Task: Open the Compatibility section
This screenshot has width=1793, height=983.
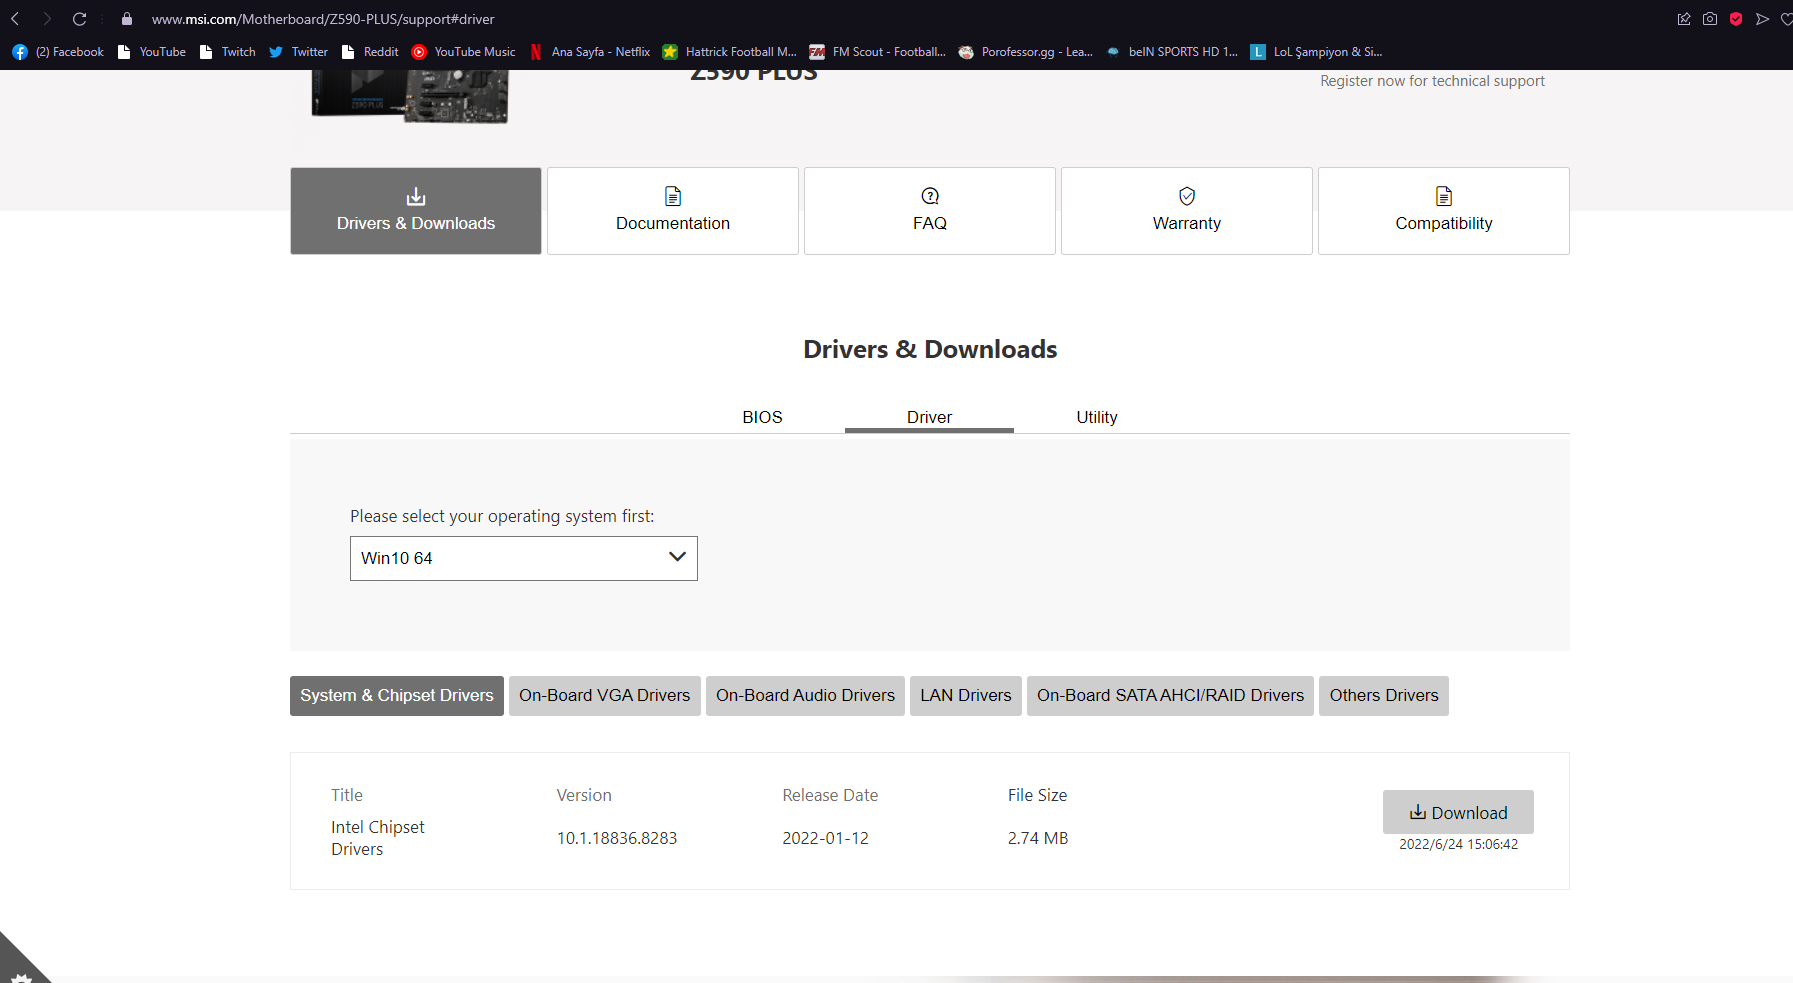Action: click(x=1444, y=211)
